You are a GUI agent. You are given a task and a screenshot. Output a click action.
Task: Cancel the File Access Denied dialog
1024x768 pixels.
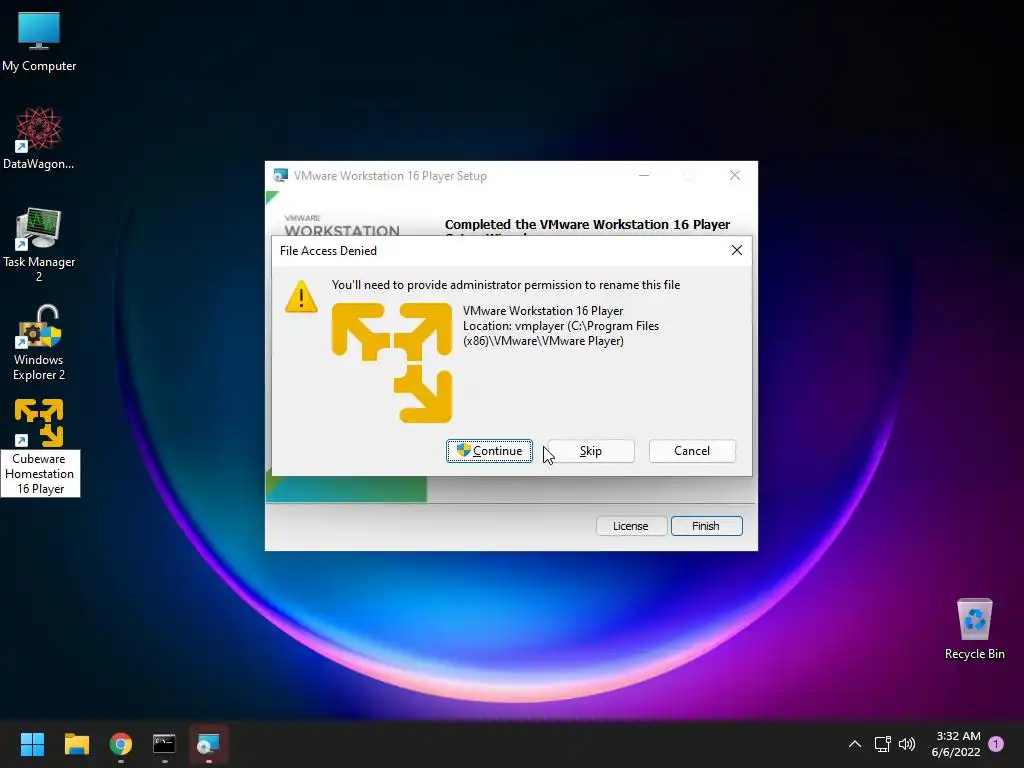(x=692, y=451)
